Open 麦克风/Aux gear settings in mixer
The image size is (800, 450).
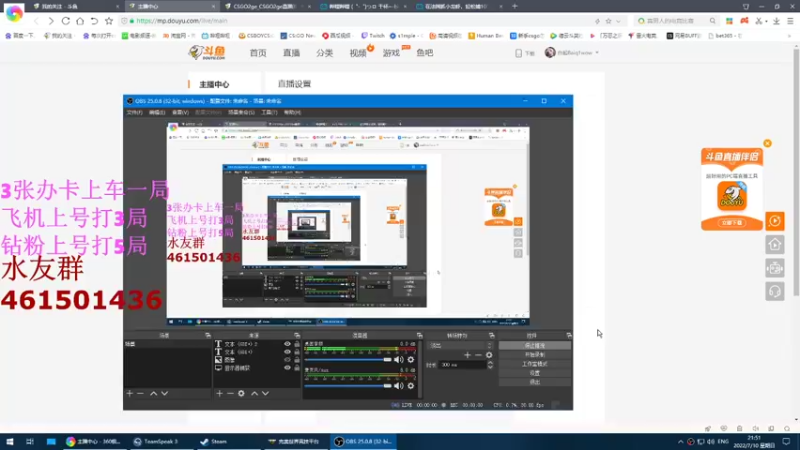[411, 386]
